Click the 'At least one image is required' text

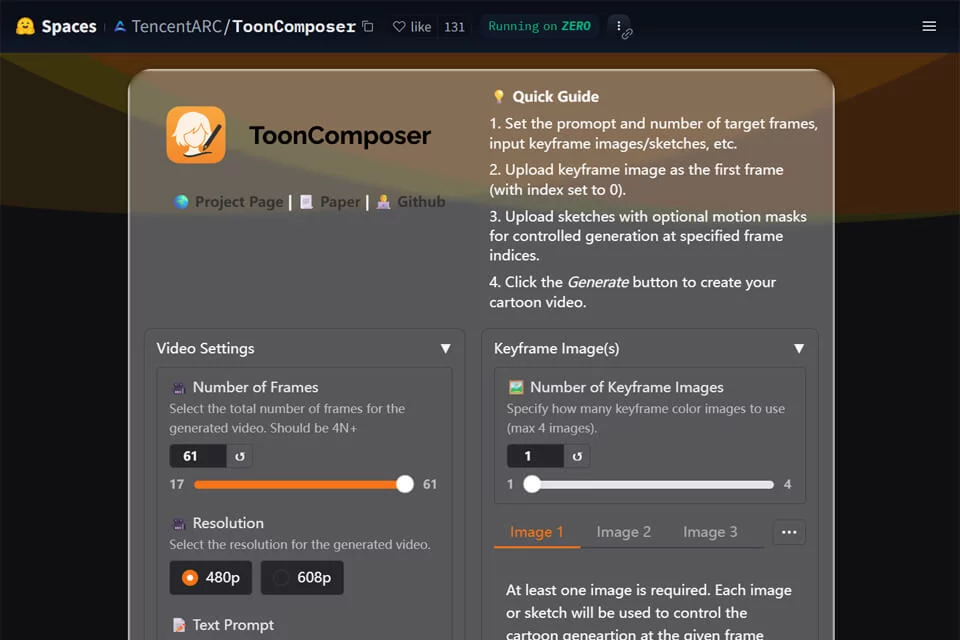(608, 590)
